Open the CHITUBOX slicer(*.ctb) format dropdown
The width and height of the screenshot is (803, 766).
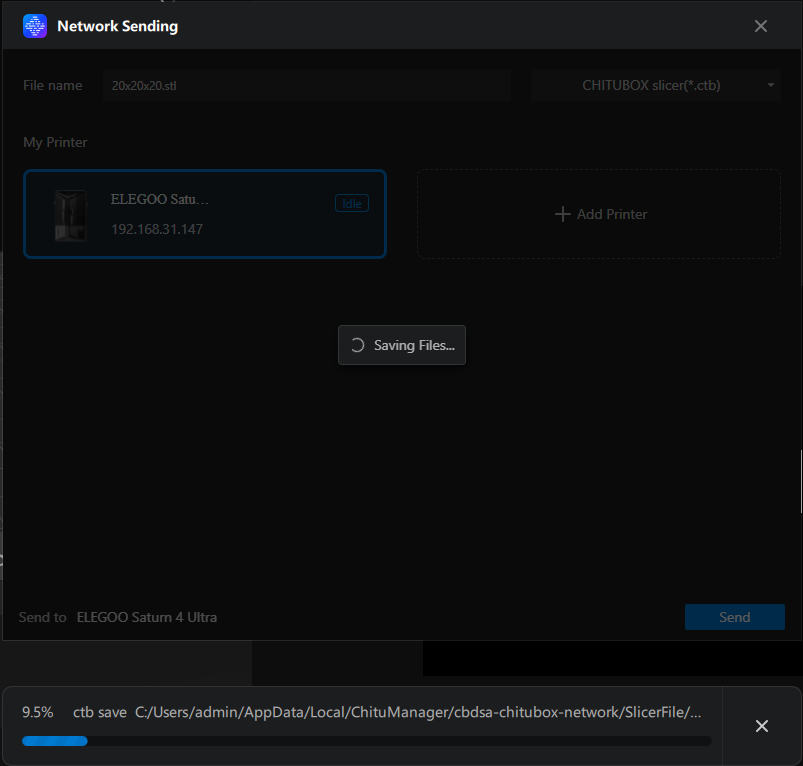pos(656,86)
